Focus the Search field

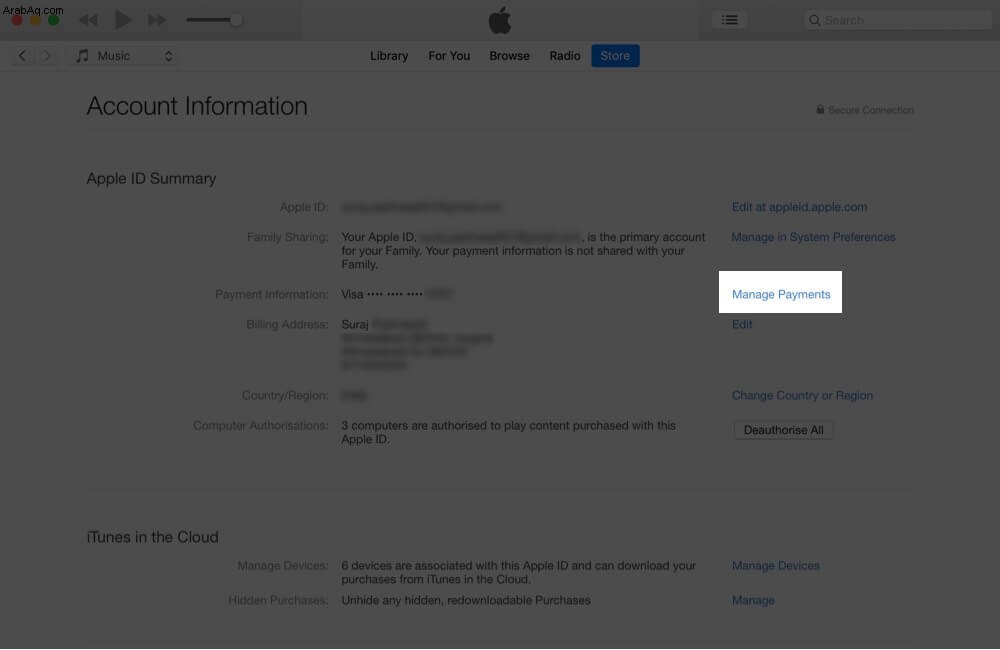click(x=898, y=20)
